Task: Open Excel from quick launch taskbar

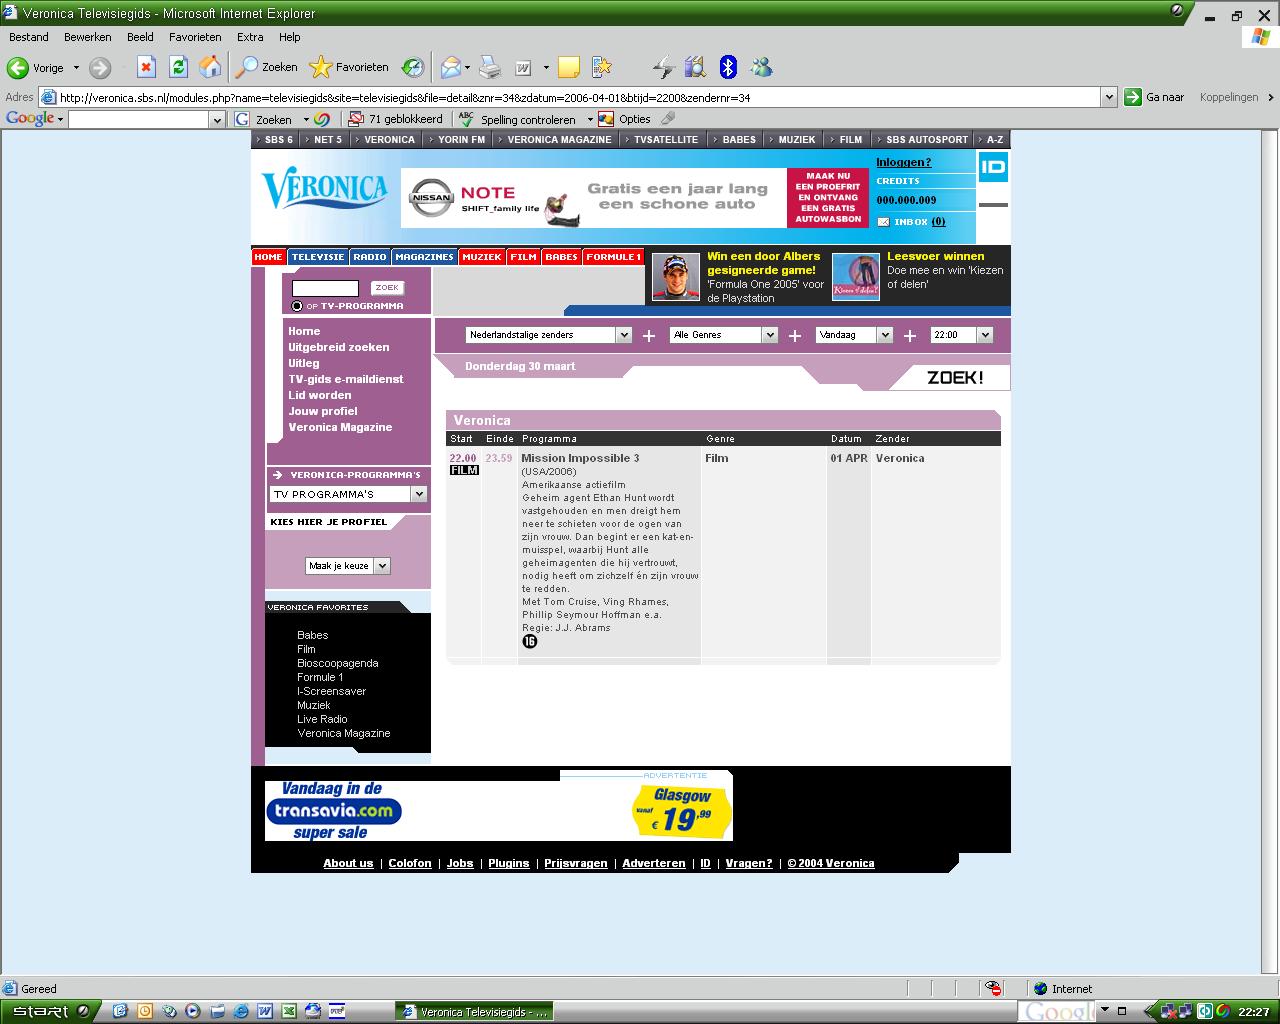Action: (x=288, y=1011)
